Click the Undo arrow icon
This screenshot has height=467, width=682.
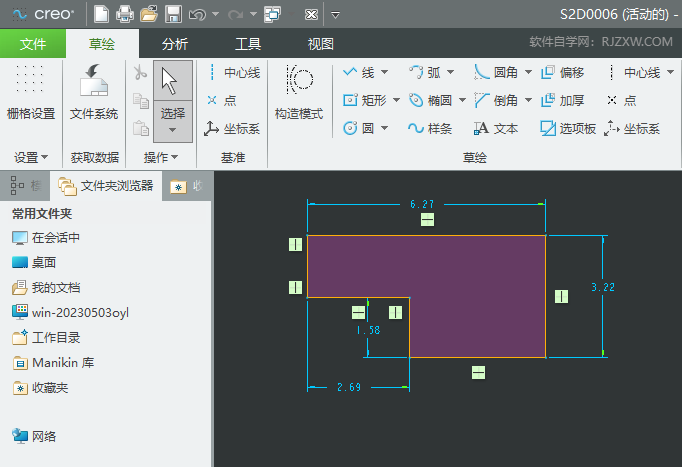click(x=197, y=15)
